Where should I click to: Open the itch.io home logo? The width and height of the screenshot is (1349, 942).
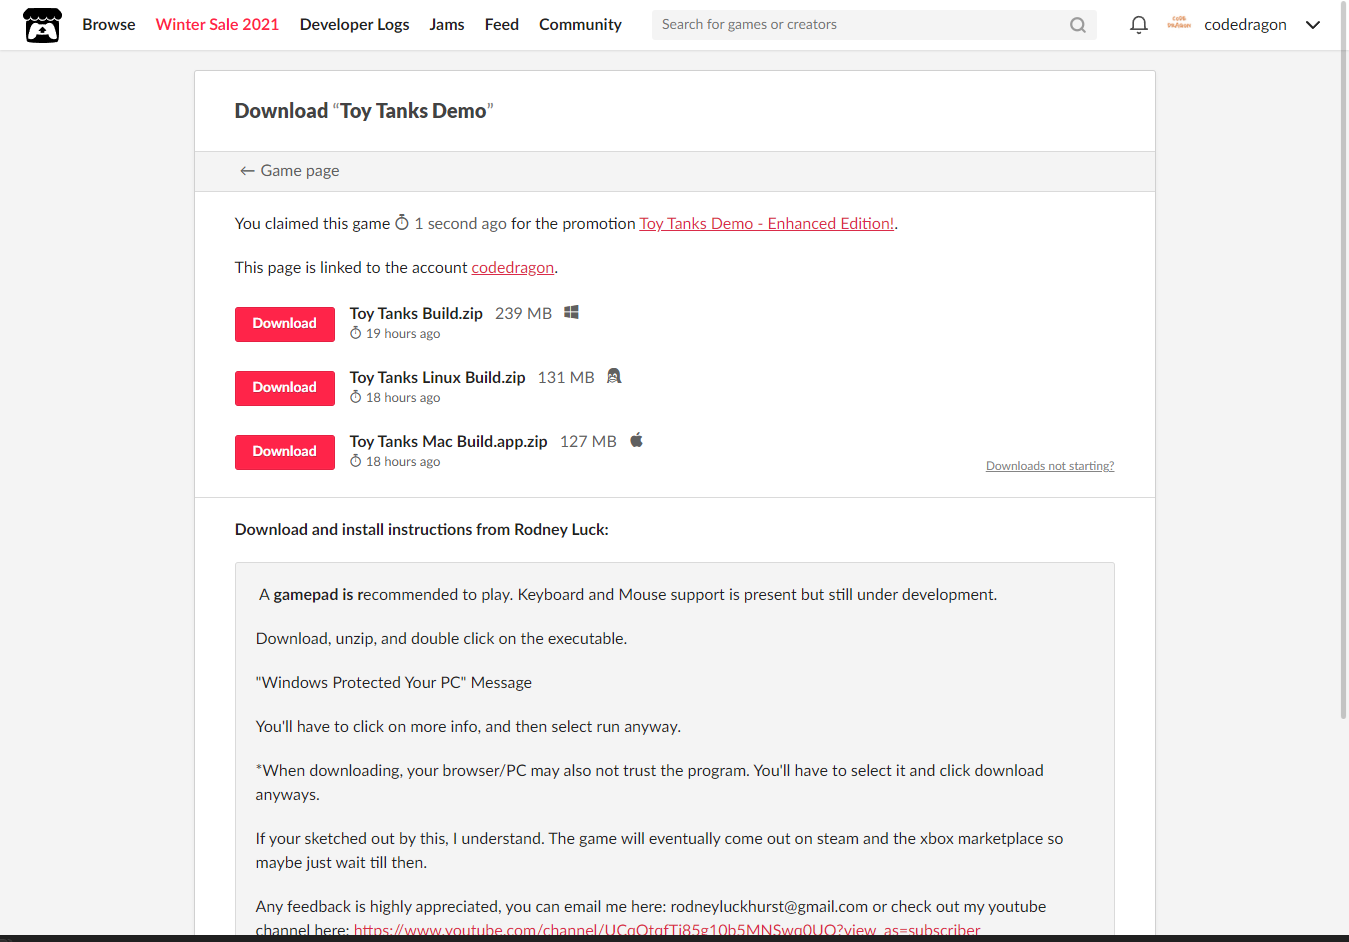42,25
